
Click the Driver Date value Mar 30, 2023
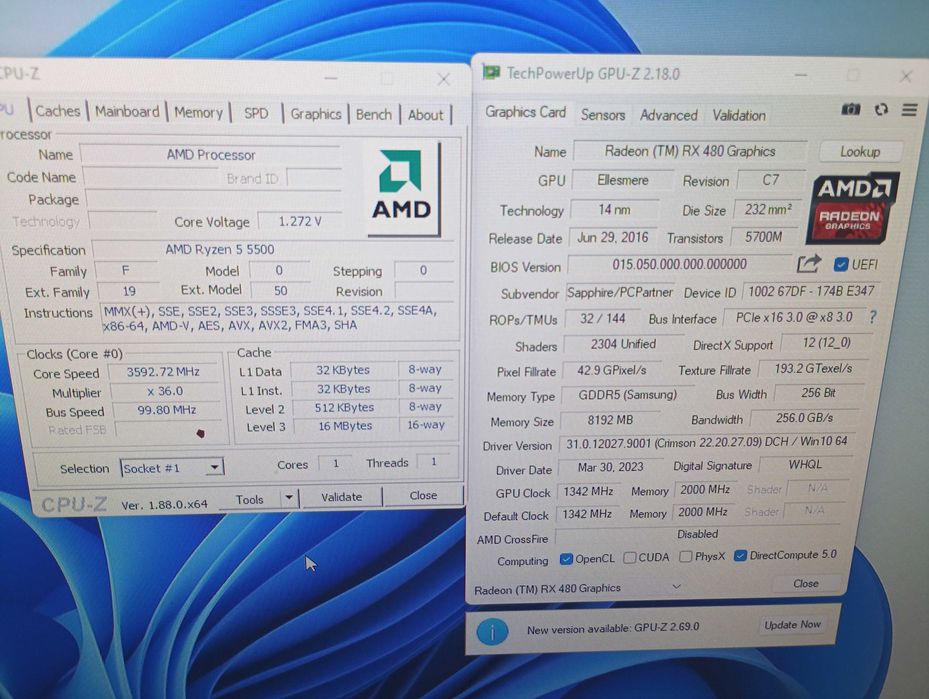[610, 467]
